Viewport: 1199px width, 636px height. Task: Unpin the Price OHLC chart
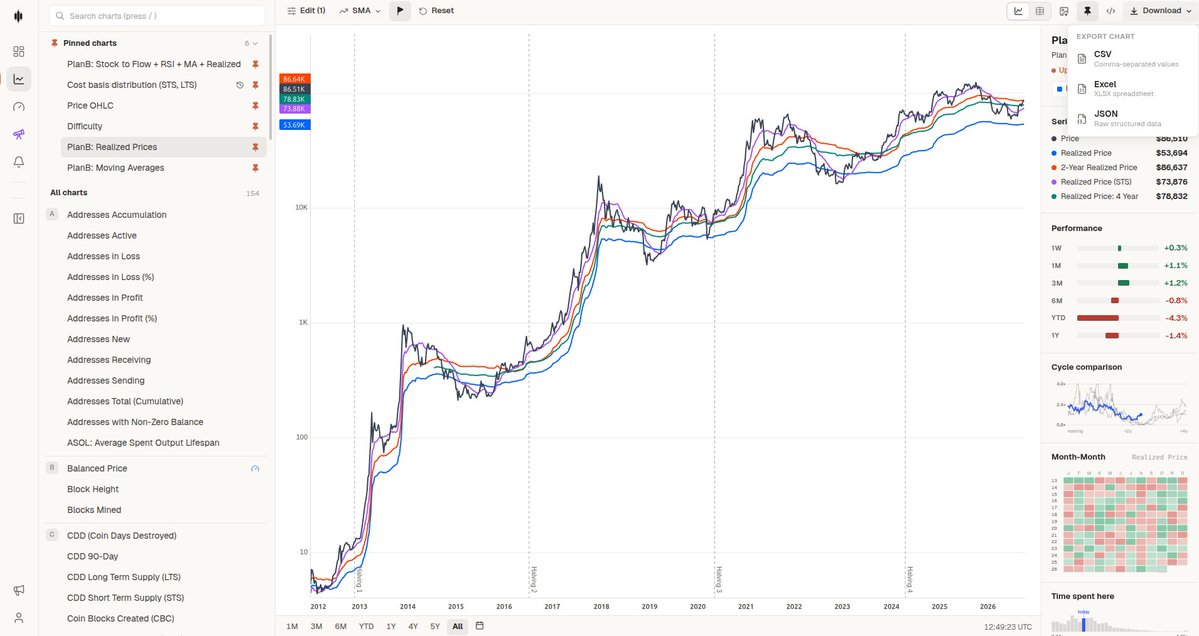pos(255,105)
